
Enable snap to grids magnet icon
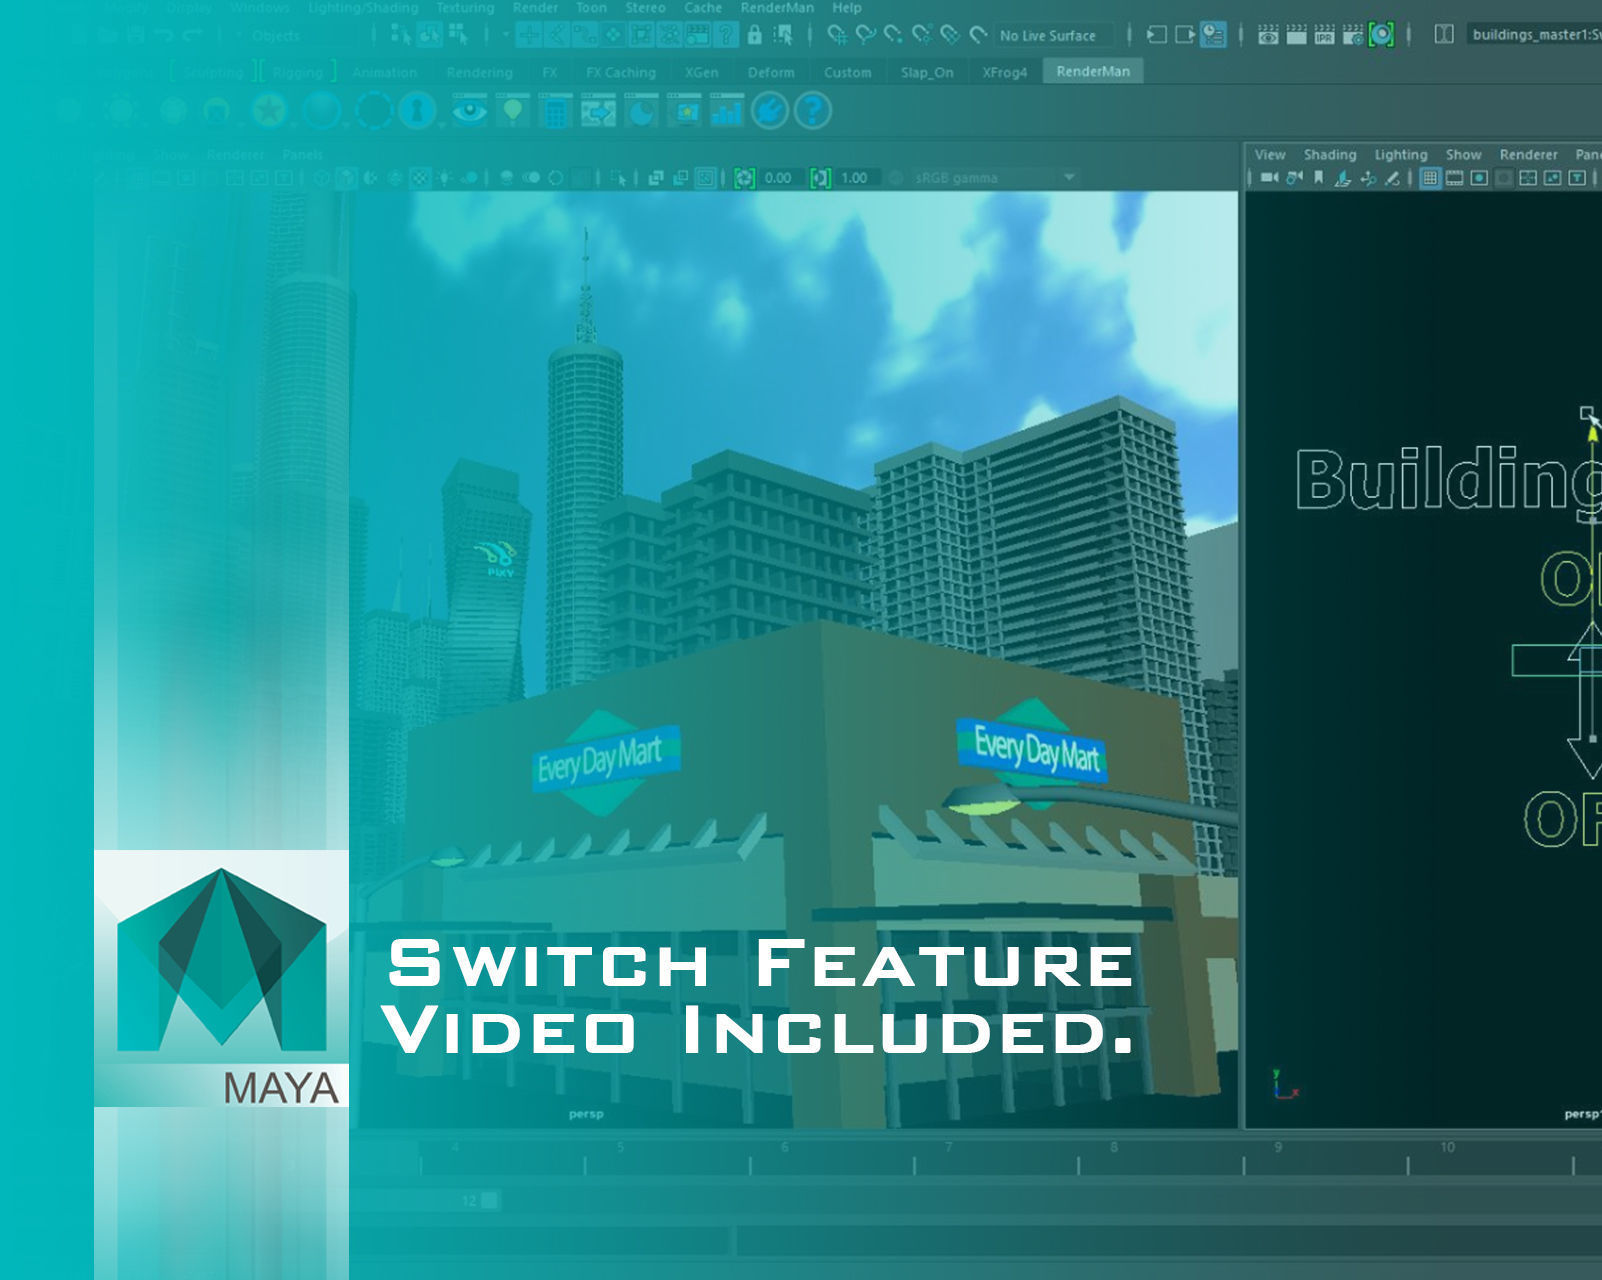[838, 36]
